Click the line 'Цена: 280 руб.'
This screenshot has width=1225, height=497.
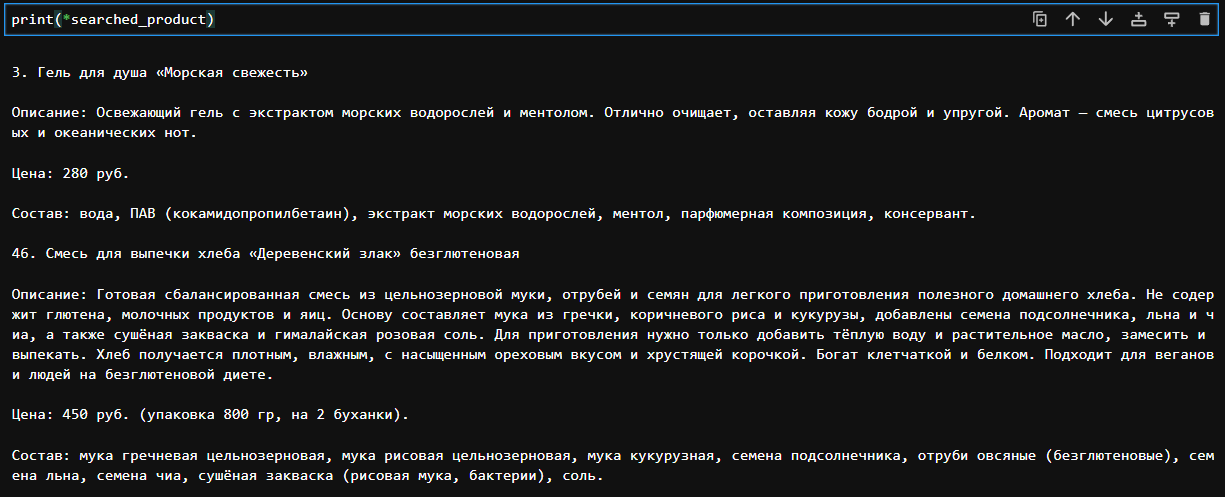[70, 174]
